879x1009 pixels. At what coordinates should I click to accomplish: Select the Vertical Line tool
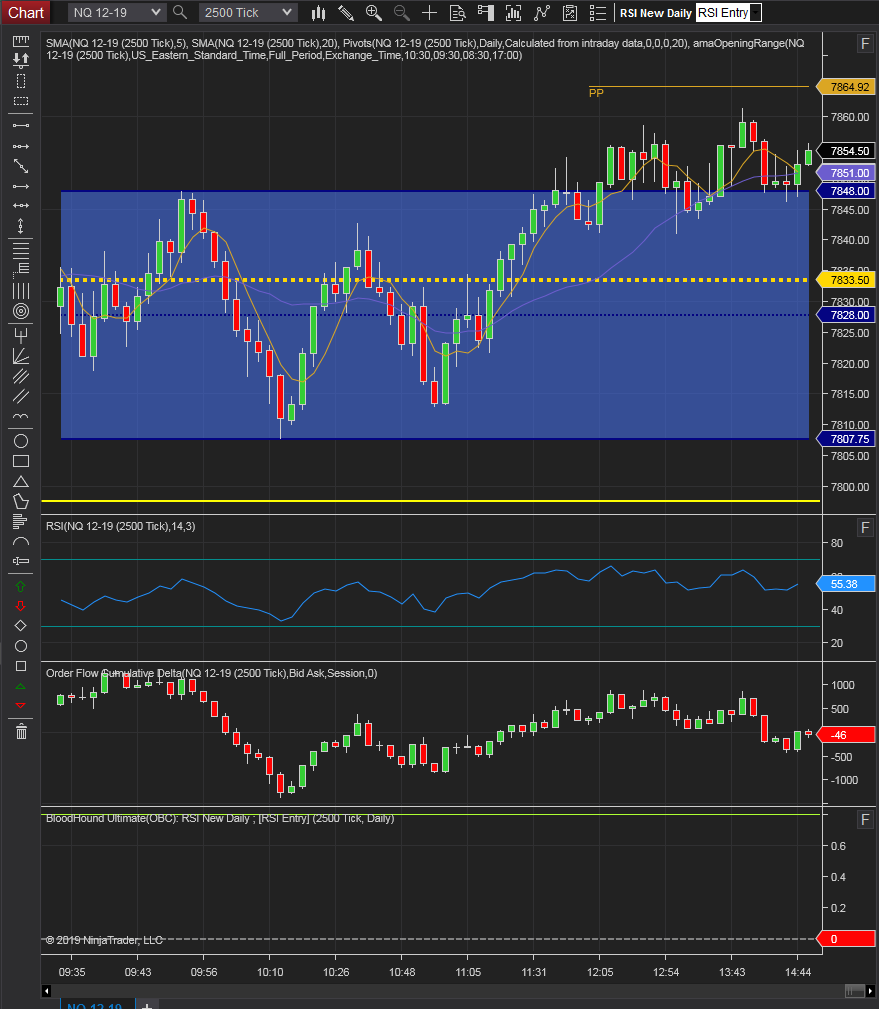(21, 226)
